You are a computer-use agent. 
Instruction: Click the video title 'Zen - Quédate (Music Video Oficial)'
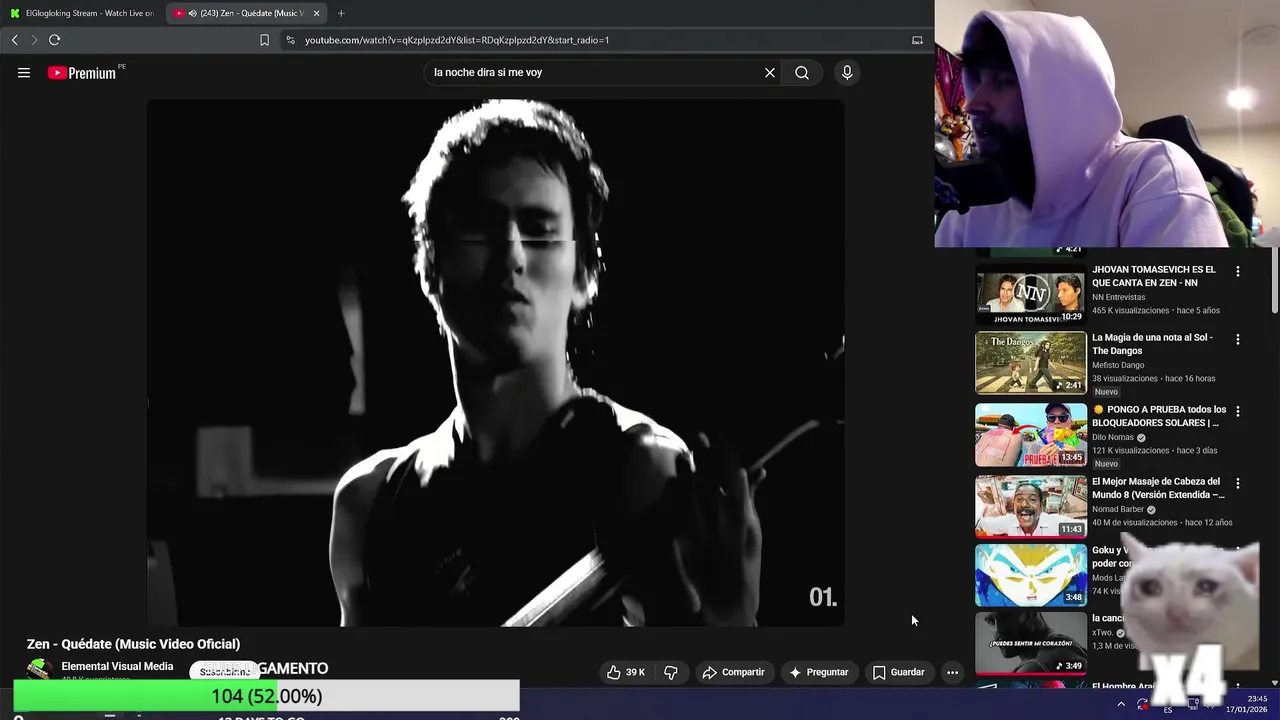tap(133, 644)
